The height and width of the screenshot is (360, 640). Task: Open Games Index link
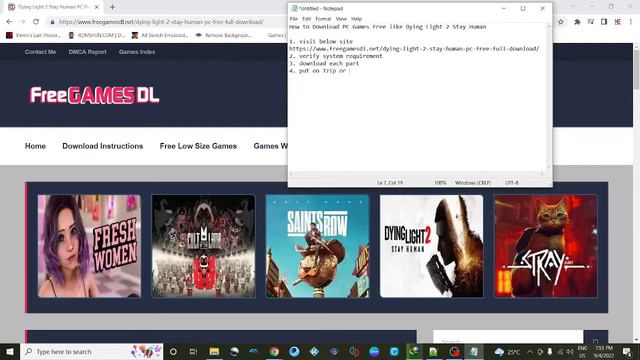[x=137, y=52]
